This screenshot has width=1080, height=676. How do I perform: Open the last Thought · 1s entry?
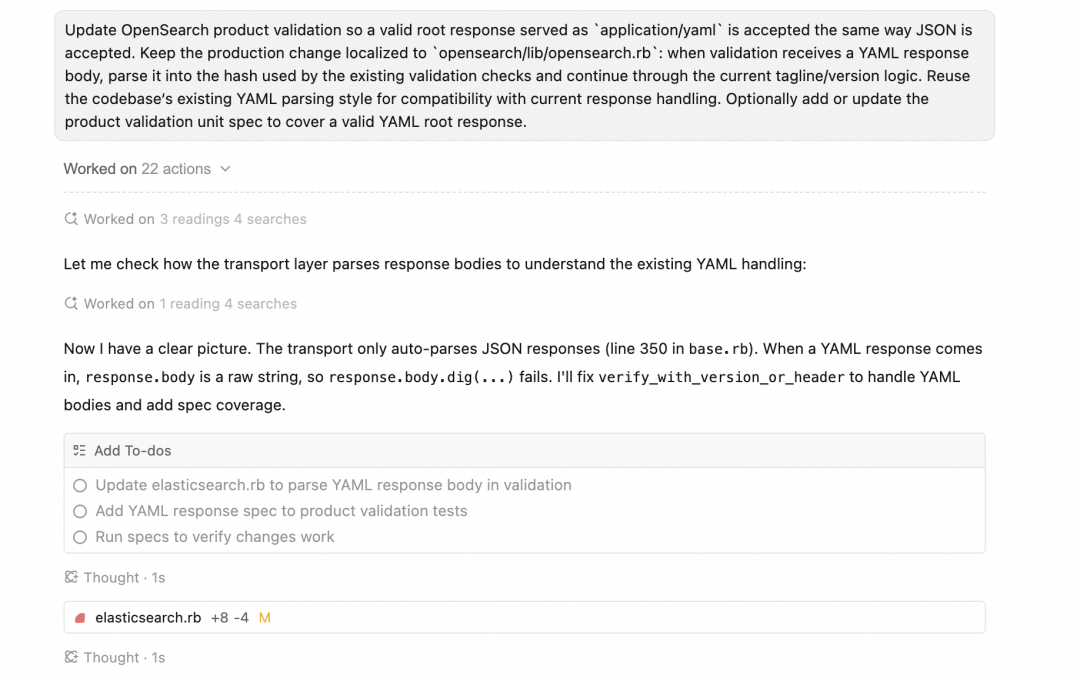[124, 657]
